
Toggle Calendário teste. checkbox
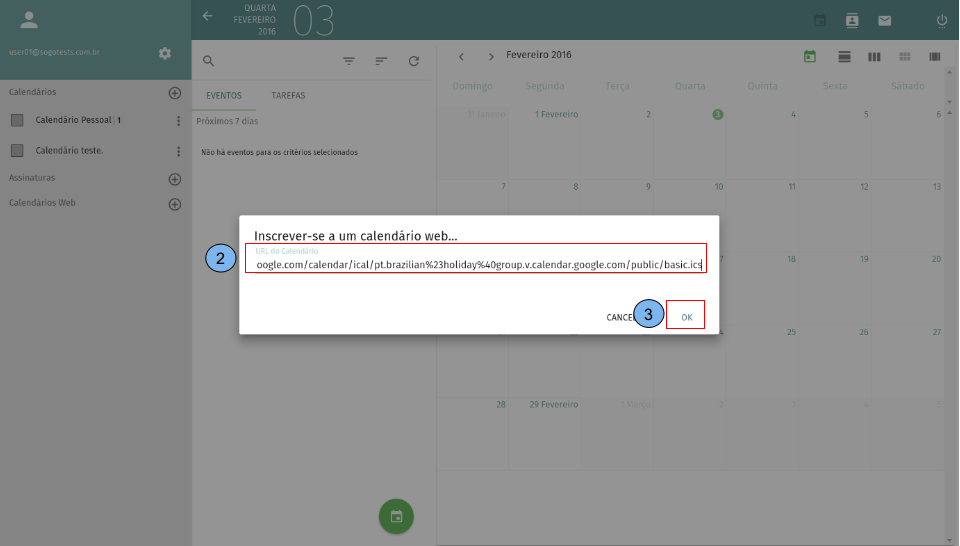click(17, 151)
